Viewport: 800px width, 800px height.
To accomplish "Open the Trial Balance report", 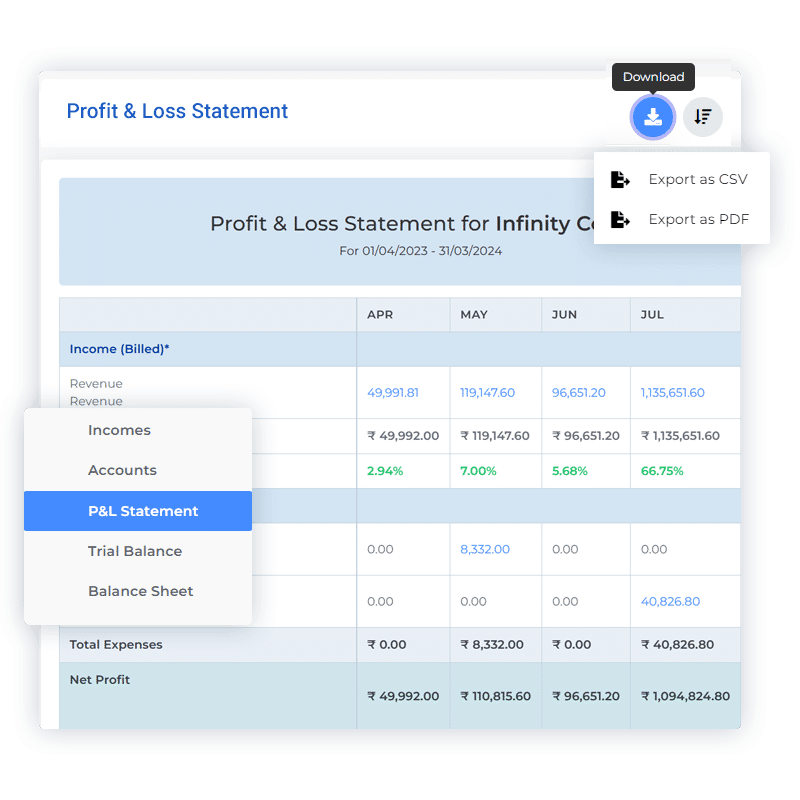I will click(x=135, y=551).
